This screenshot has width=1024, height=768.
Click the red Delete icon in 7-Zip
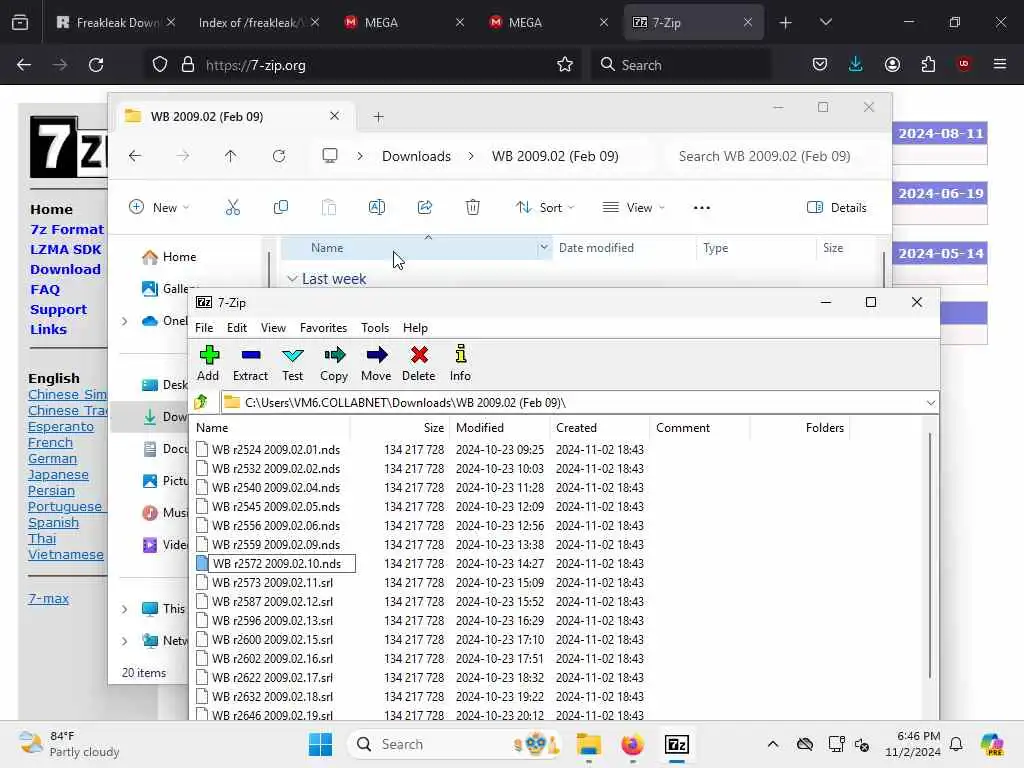[419, 363]
